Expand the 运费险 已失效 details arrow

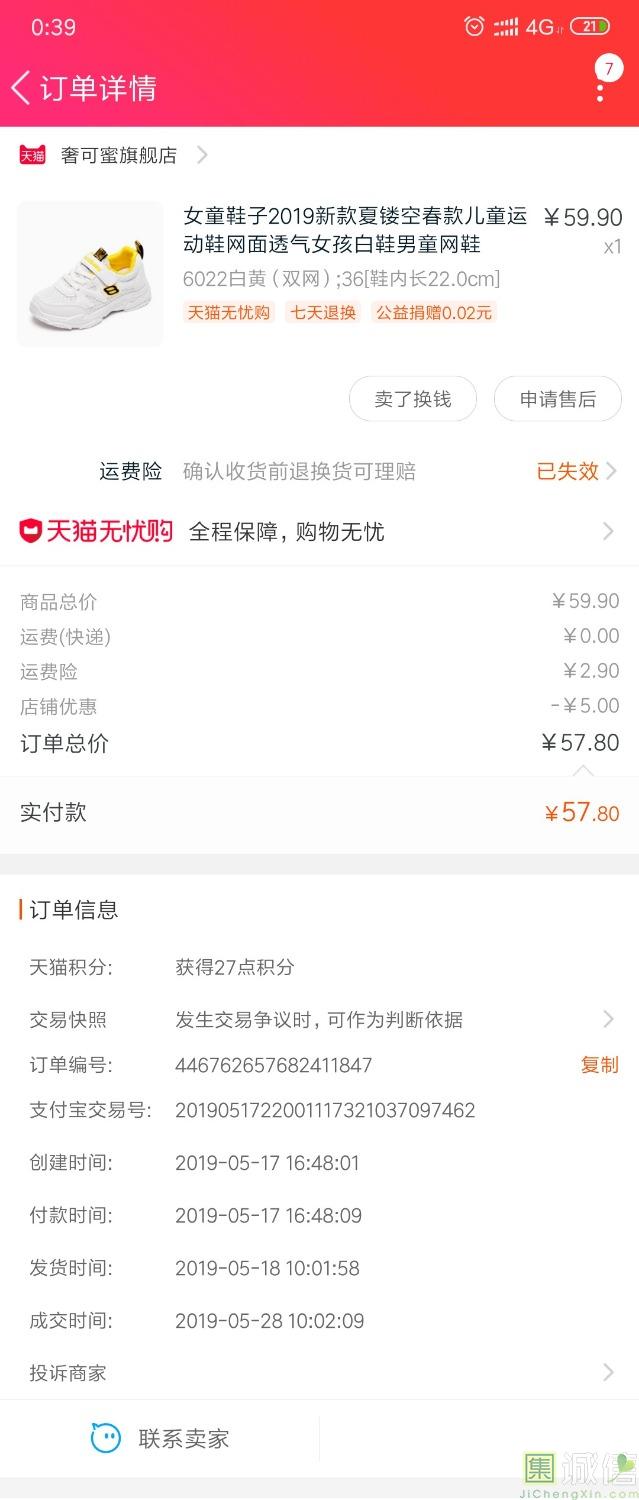(x=610, y=471)
